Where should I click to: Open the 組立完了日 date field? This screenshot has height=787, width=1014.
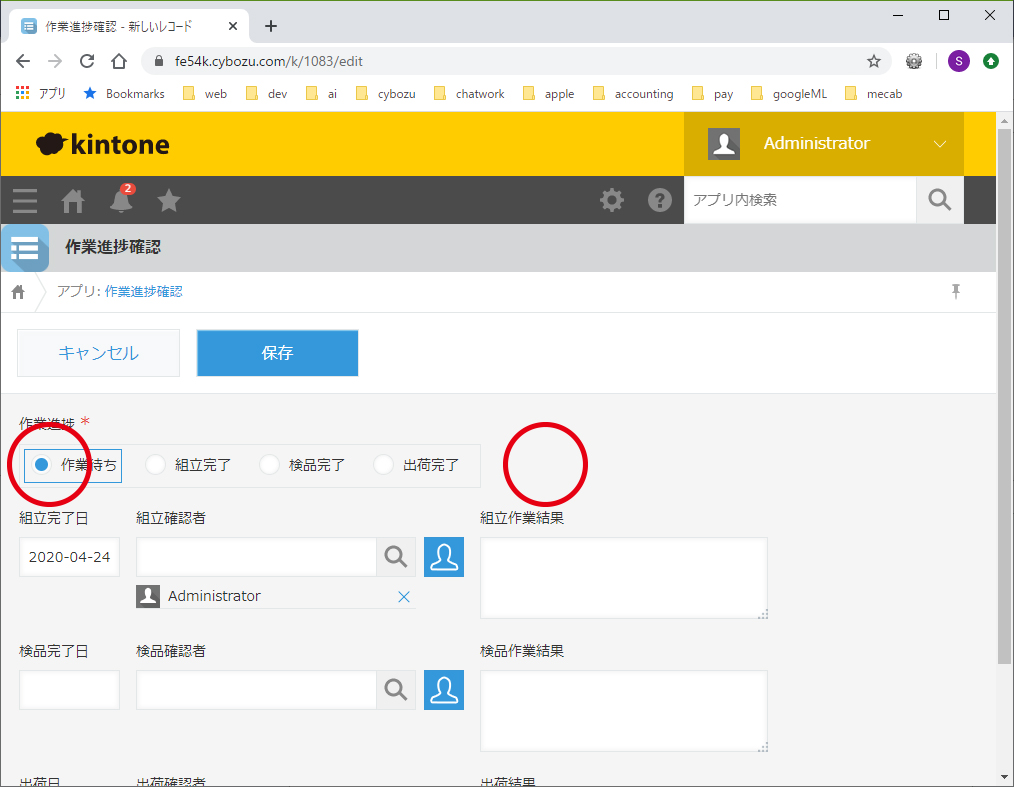coord(69,557)
